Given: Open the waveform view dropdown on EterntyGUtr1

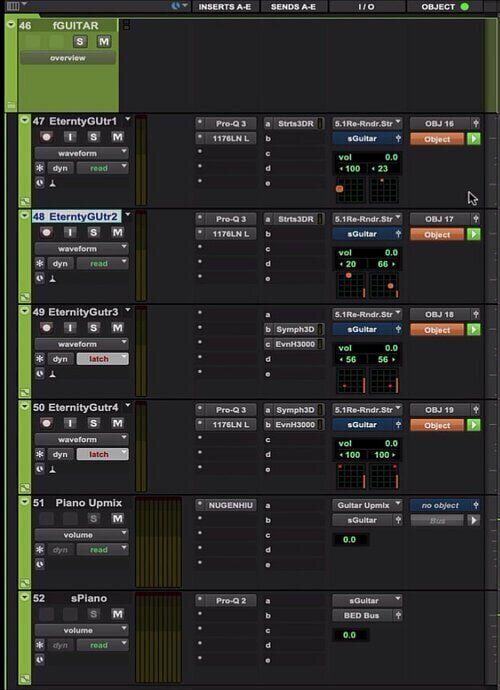Looking at the screenshot, I should point(81,153).
